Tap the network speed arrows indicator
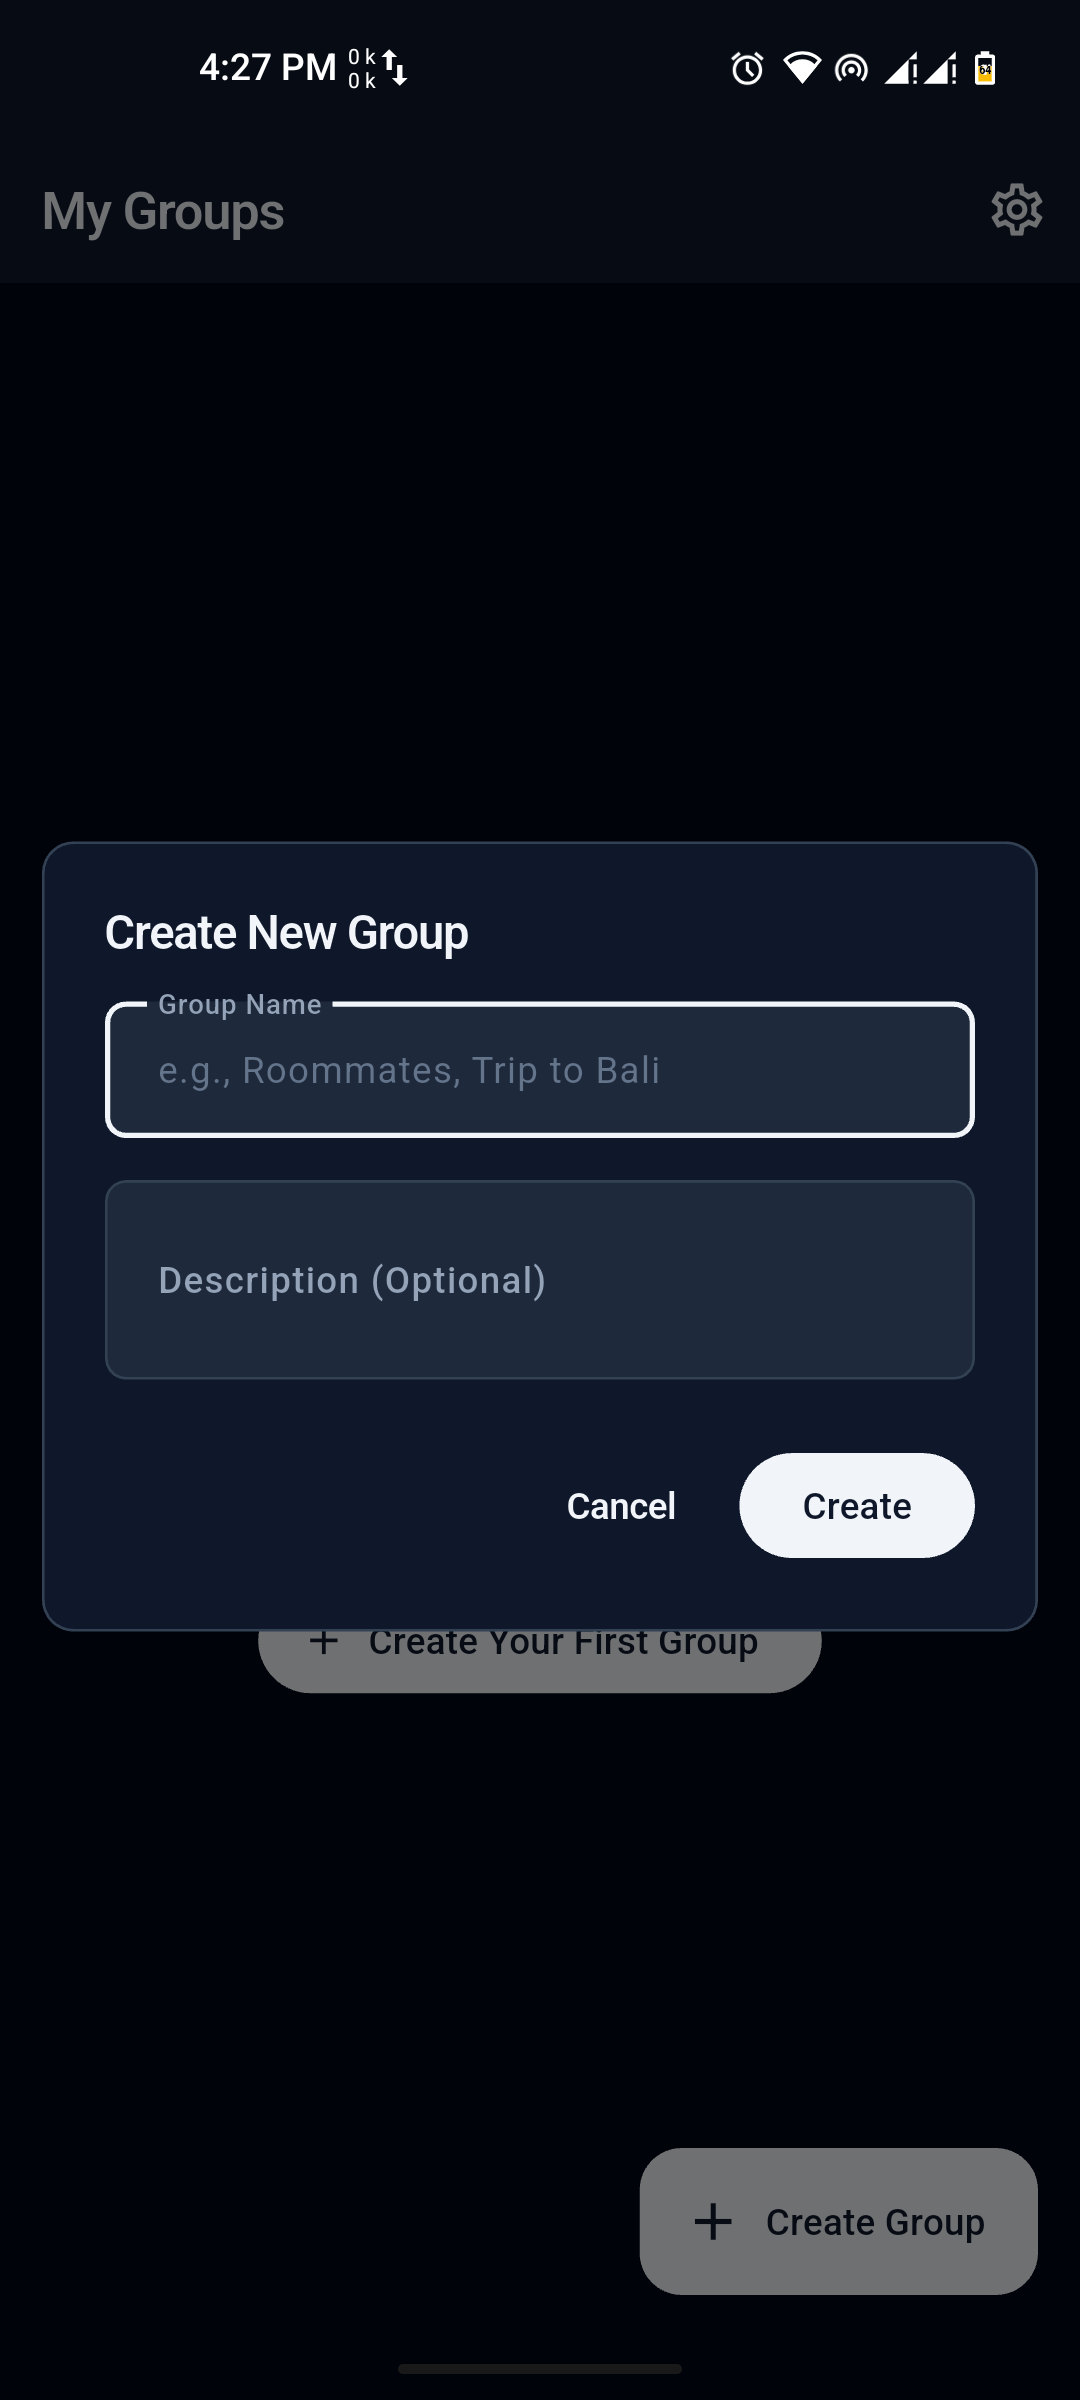The height and width of the screenshot is (2400, 1080). tap(396, 68)
